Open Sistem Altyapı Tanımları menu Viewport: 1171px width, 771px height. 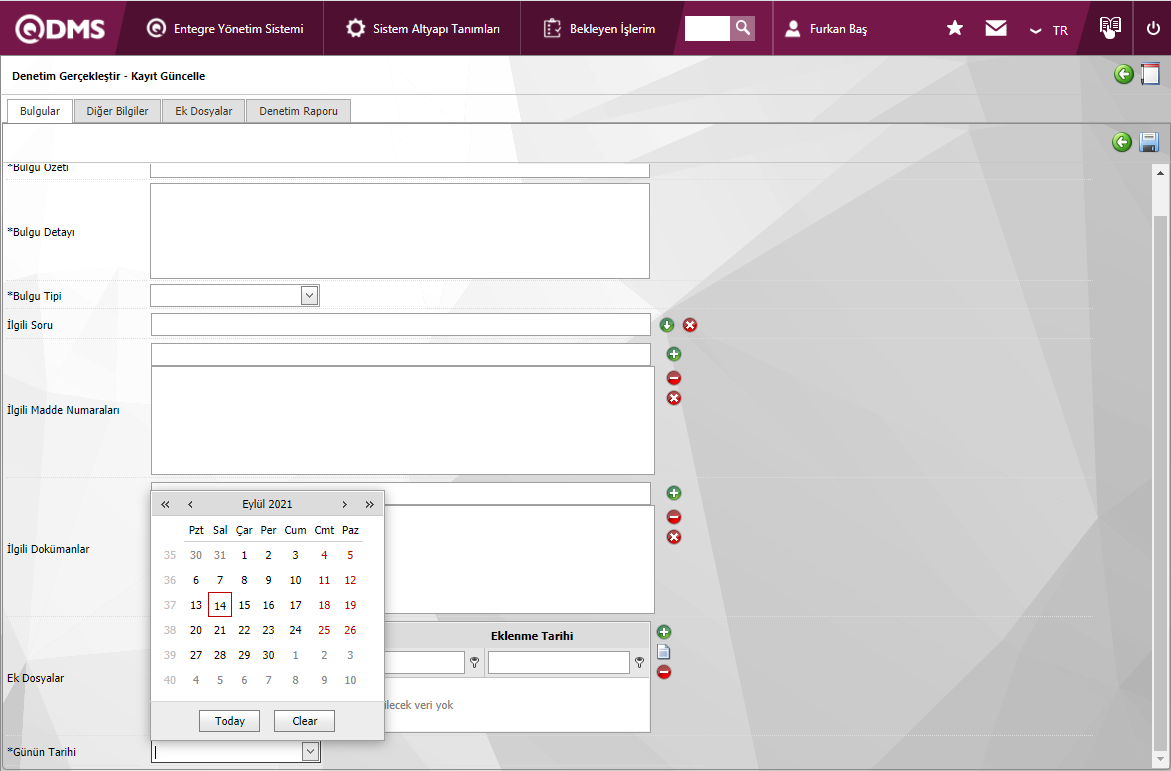[x=423, y=28]
